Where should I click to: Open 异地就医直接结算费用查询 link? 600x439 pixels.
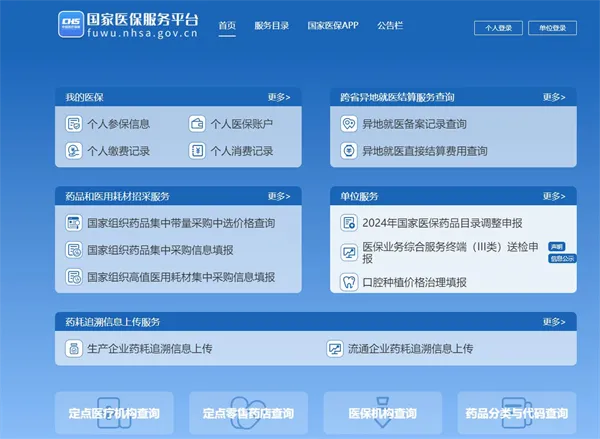coord(425,151)
